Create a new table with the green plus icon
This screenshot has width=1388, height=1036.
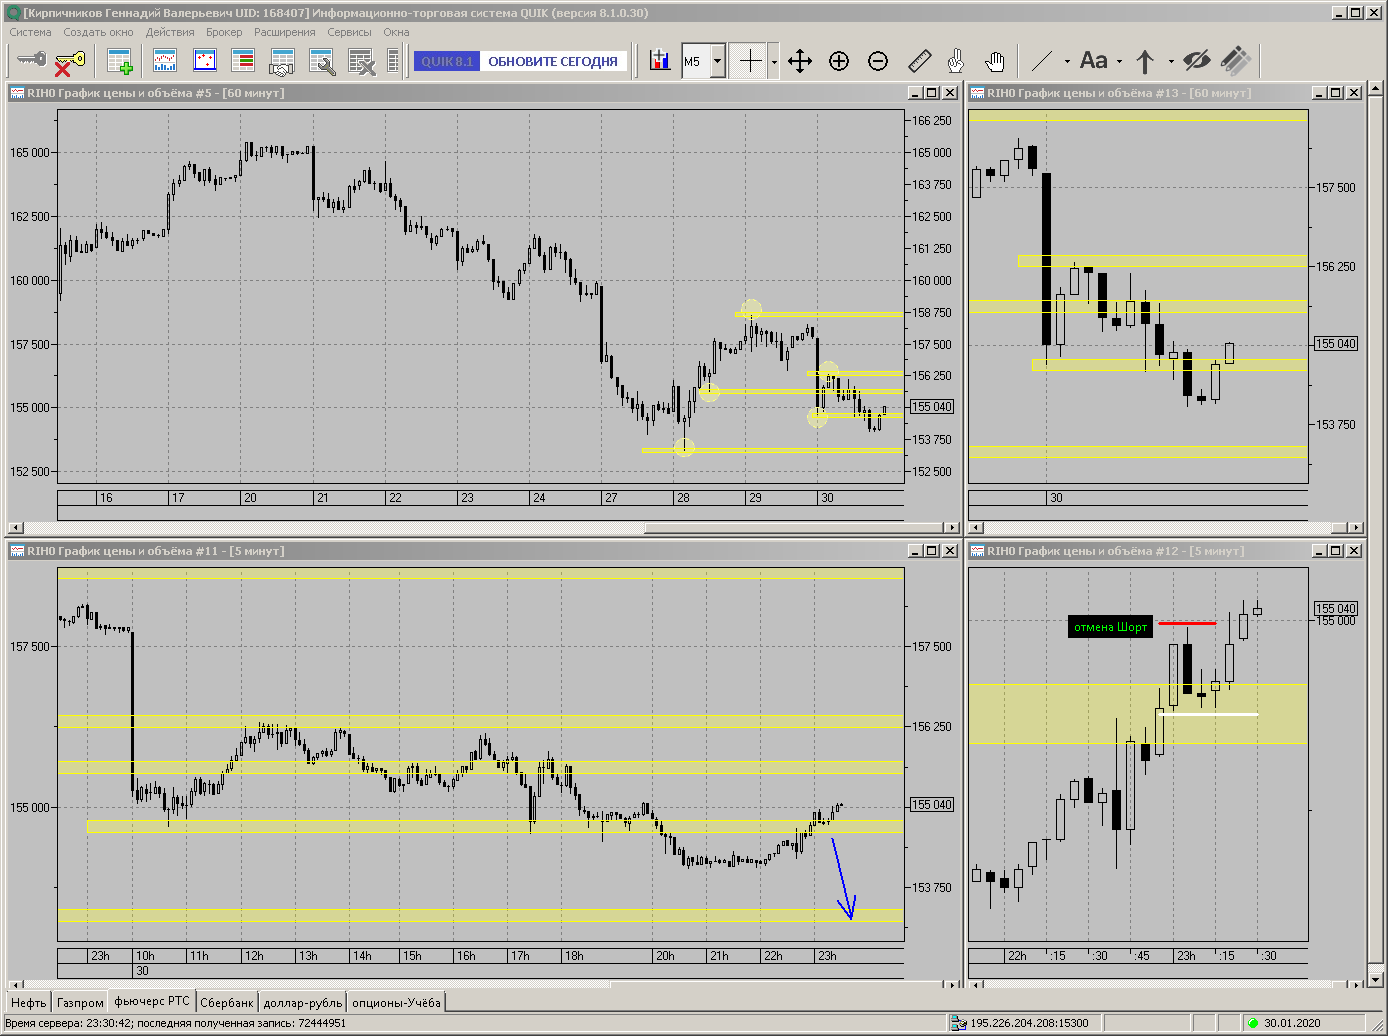tap(120, 62)
